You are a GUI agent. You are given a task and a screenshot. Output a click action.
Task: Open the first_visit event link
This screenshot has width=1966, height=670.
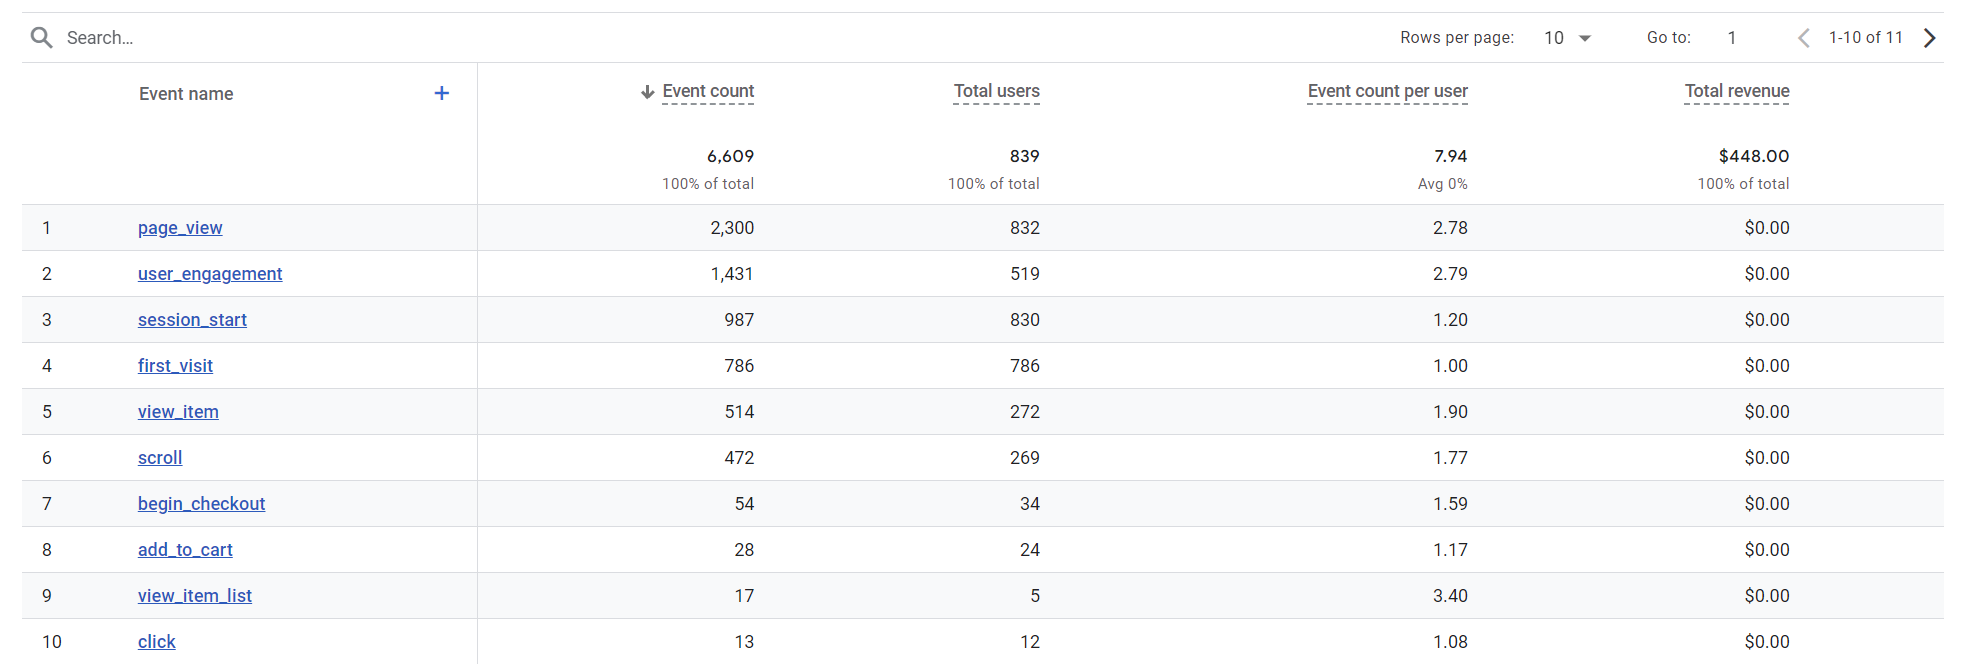pos(175,366)
